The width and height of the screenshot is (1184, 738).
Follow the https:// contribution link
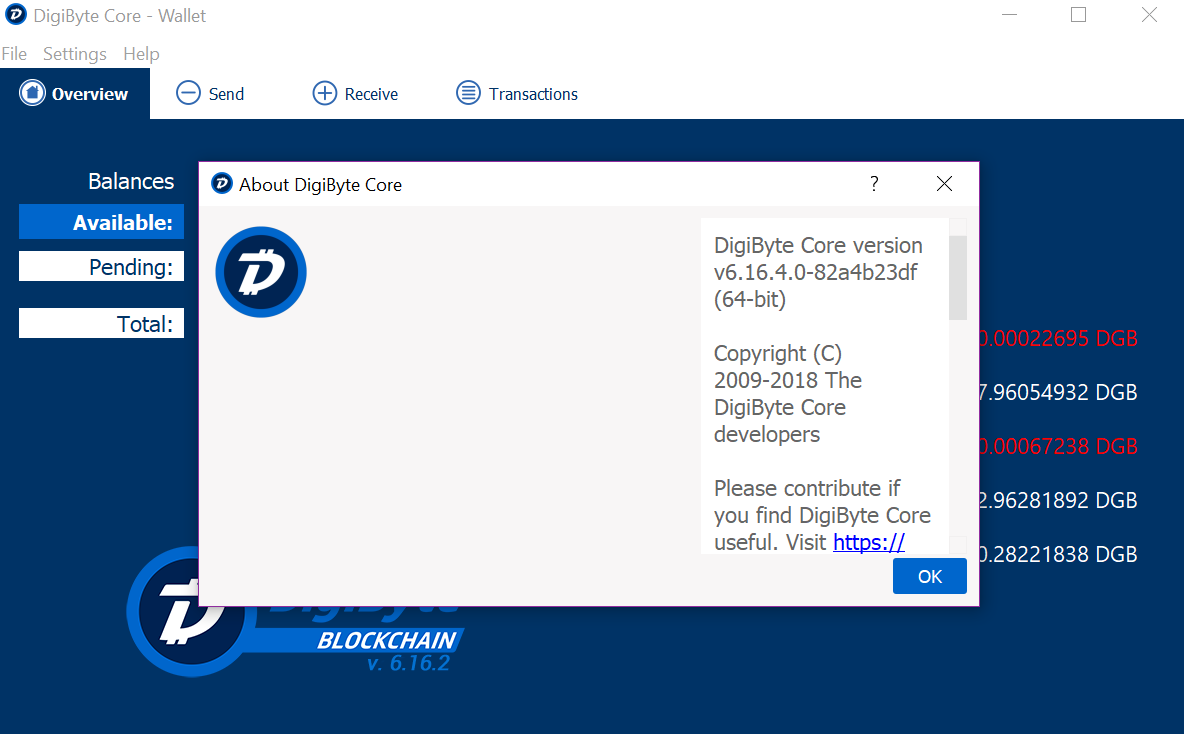pyautogui.click(x=868, y=541)
